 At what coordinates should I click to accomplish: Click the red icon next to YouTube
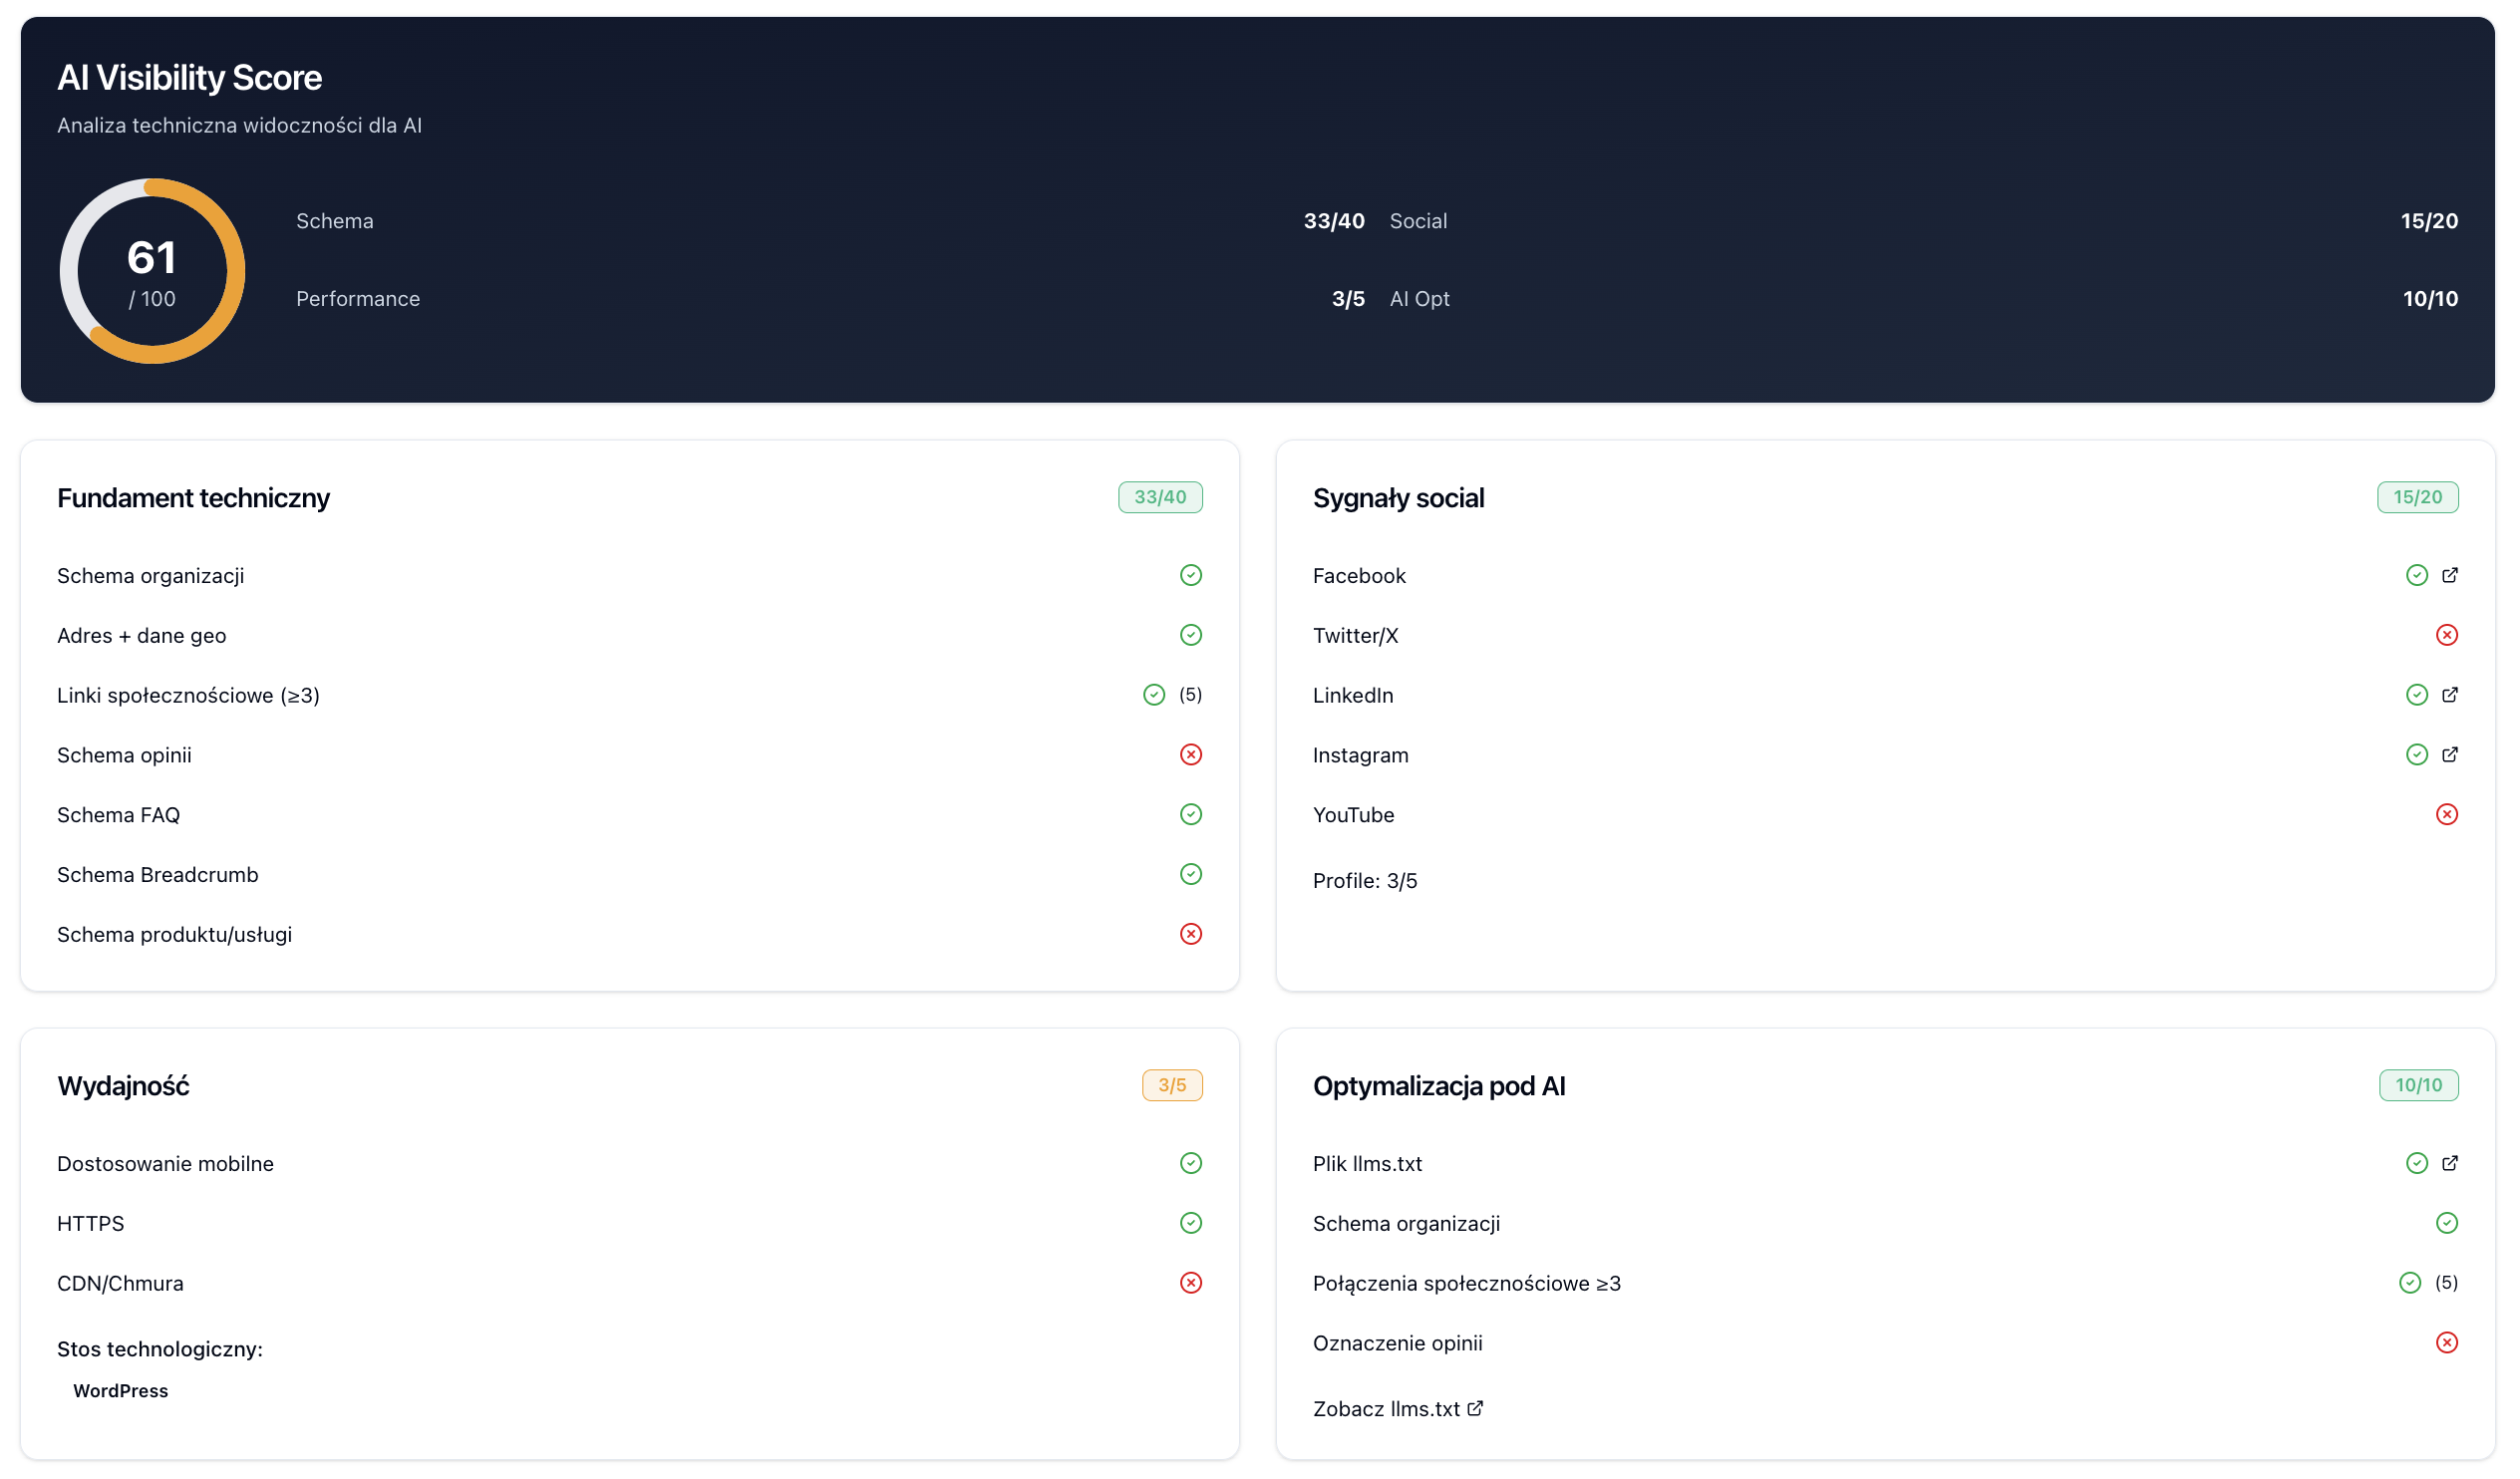[x=2447, y=814]
